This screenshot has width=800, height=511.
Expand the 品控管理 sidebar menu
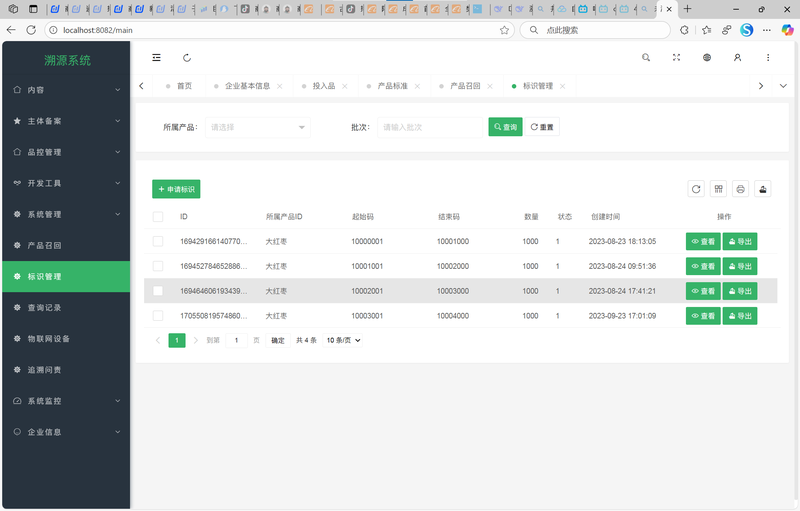tap(66, 152)
